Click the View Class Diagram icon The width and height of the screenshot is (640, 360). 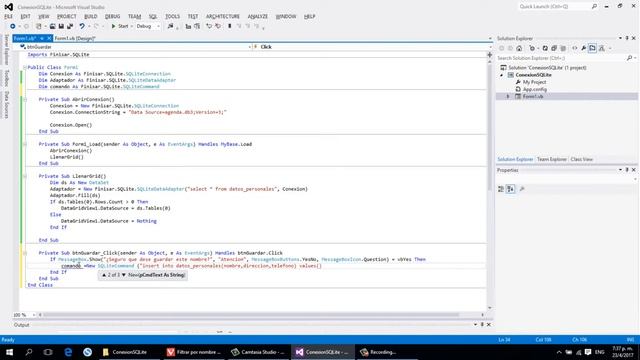tap(602, 48)
